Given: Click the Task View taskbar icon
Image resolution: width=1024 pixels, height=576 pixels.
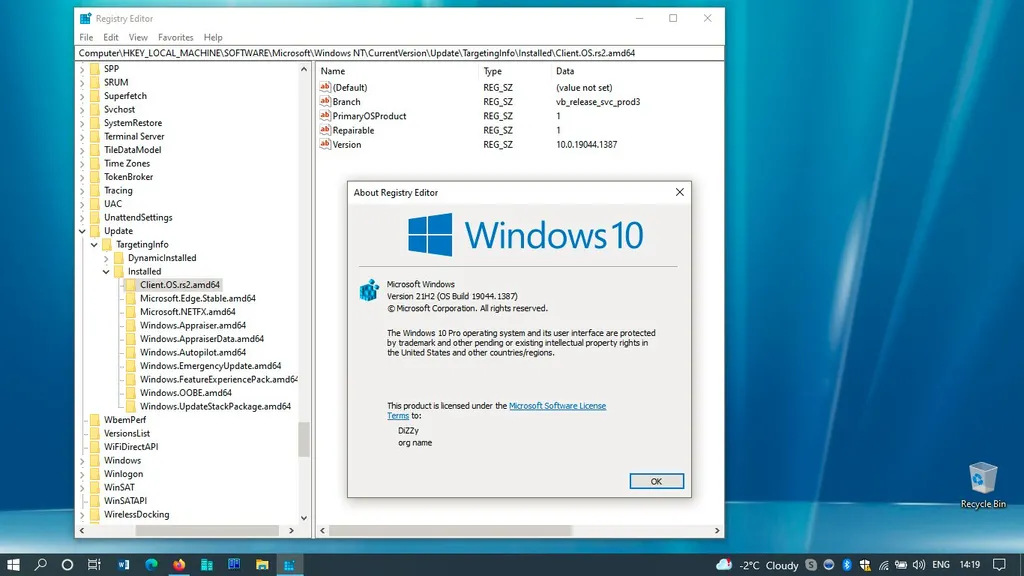Looking at the screenshot, I should (x=94, y=565).
